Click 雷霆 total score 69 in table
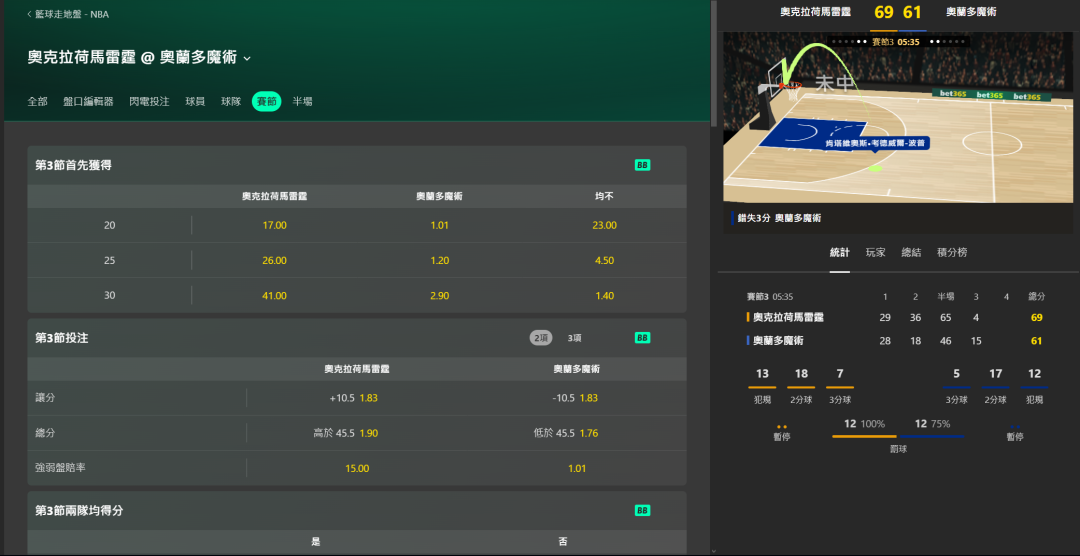Viewport: 1080px width, 556px height. click(1037, 318)
